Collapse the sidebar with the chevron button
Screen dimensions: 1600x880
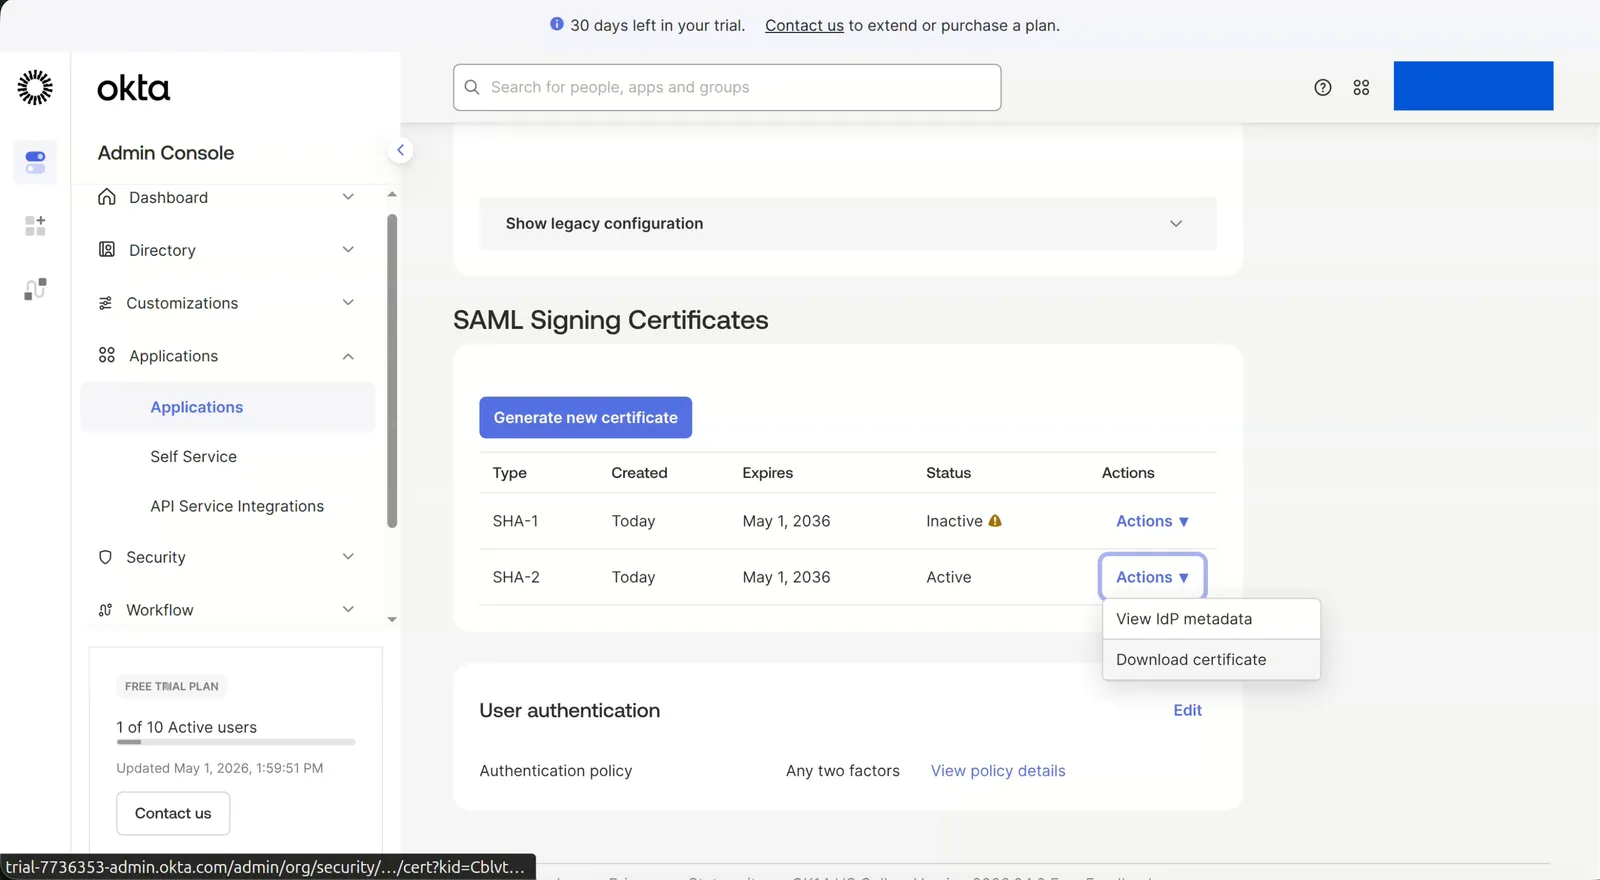pos(400,150)
